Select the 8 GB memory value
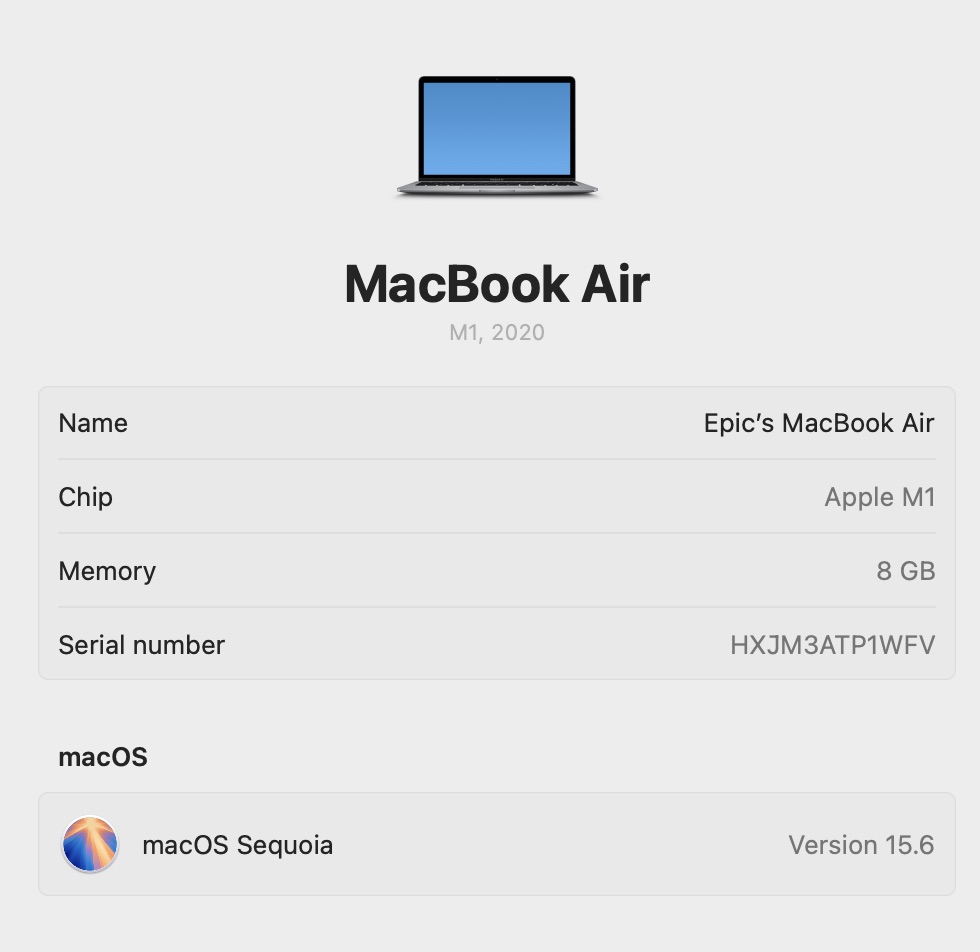The width and height of the screenshot is (980, 952). coord(906,571)
